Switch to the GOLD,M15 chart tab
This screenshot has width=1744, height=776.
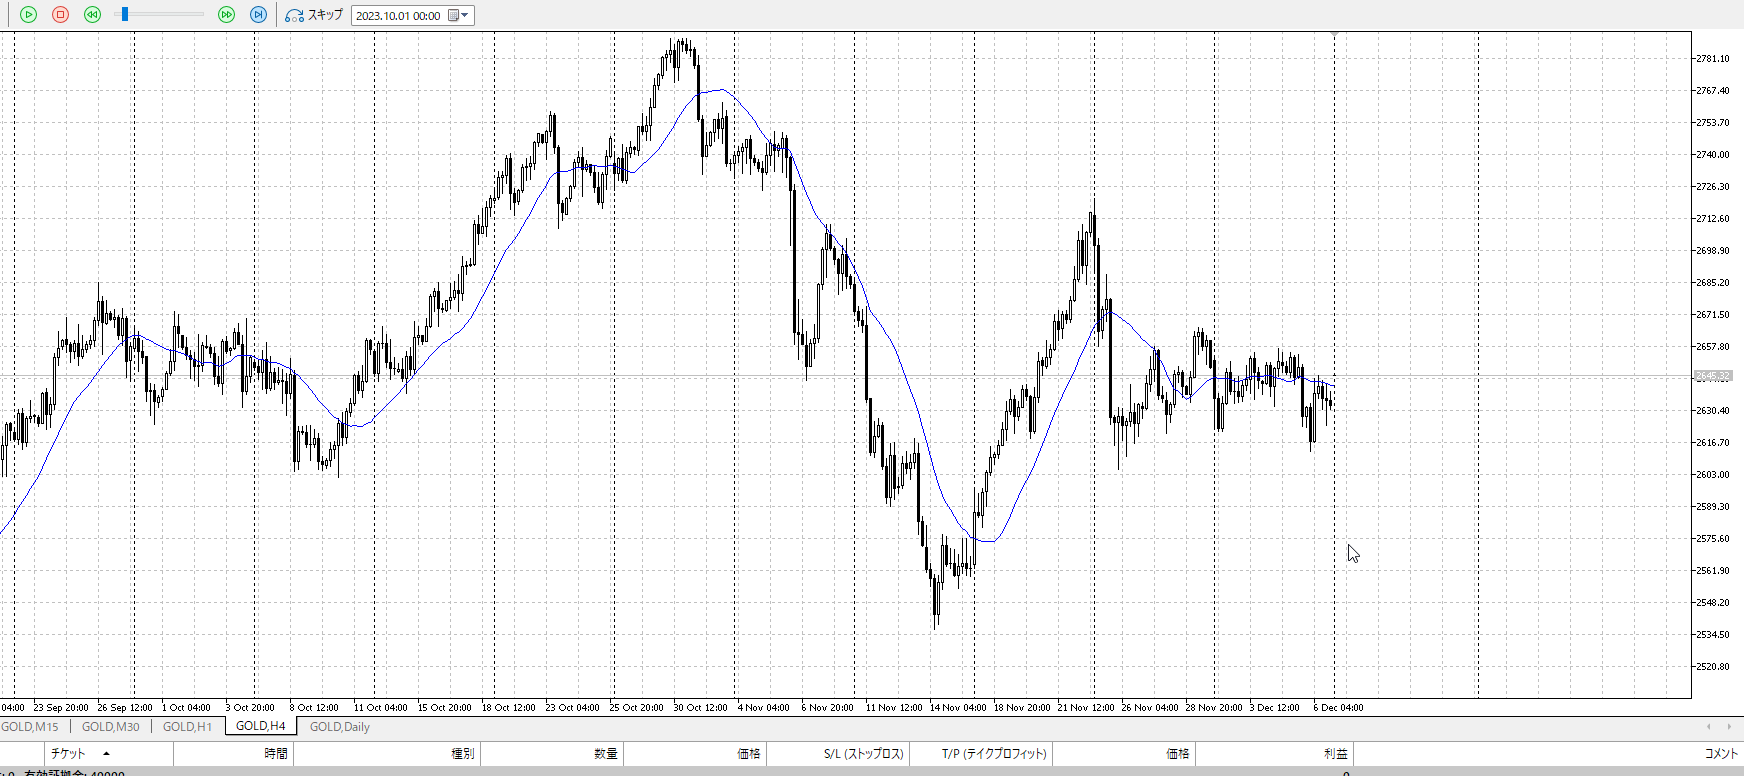(x=31, y=727)
